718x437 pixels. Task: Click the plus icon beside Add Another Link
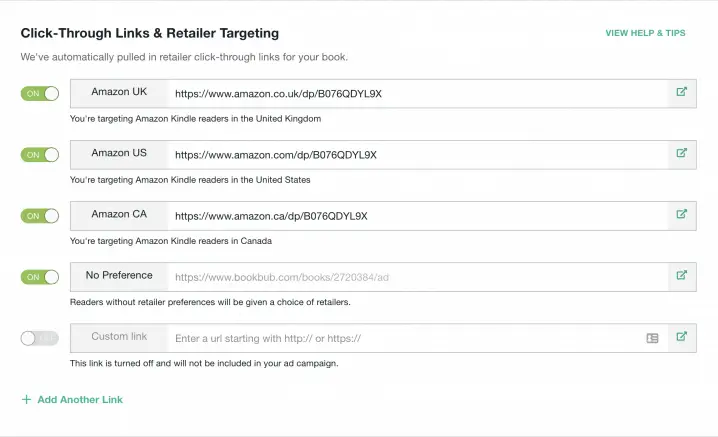(x=27, y=399)
